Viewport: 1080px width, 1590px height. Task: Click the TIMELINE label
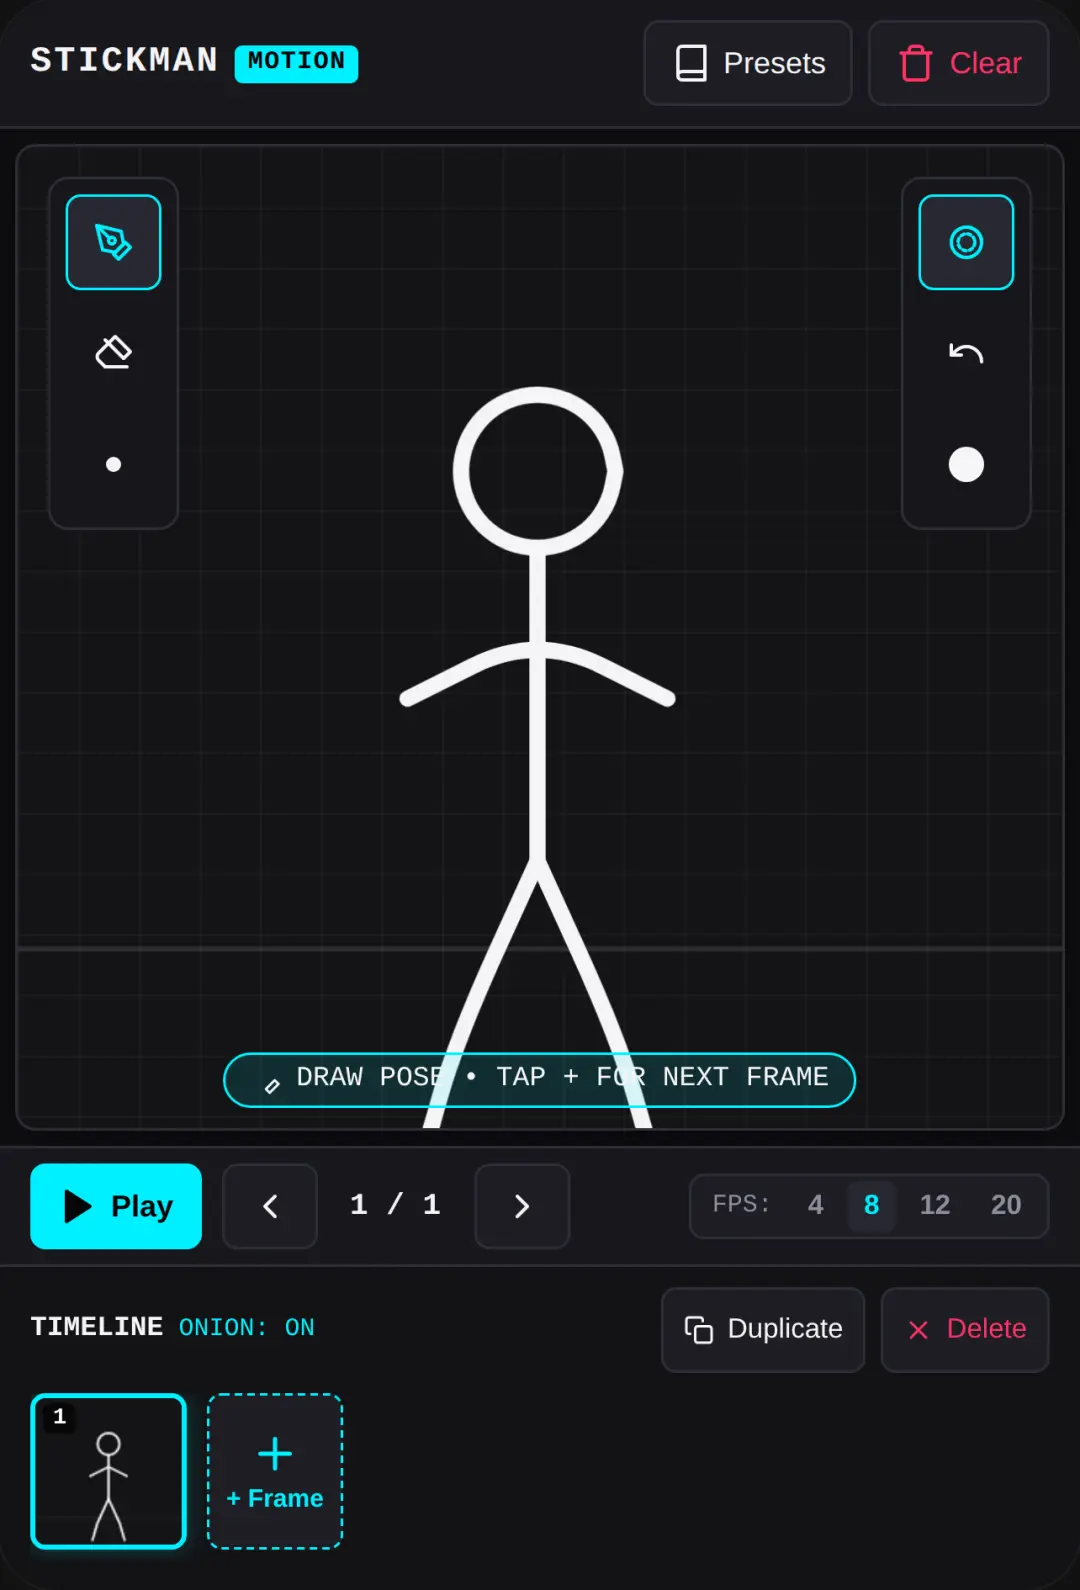pyautogui.click(x=97, y=1328)
